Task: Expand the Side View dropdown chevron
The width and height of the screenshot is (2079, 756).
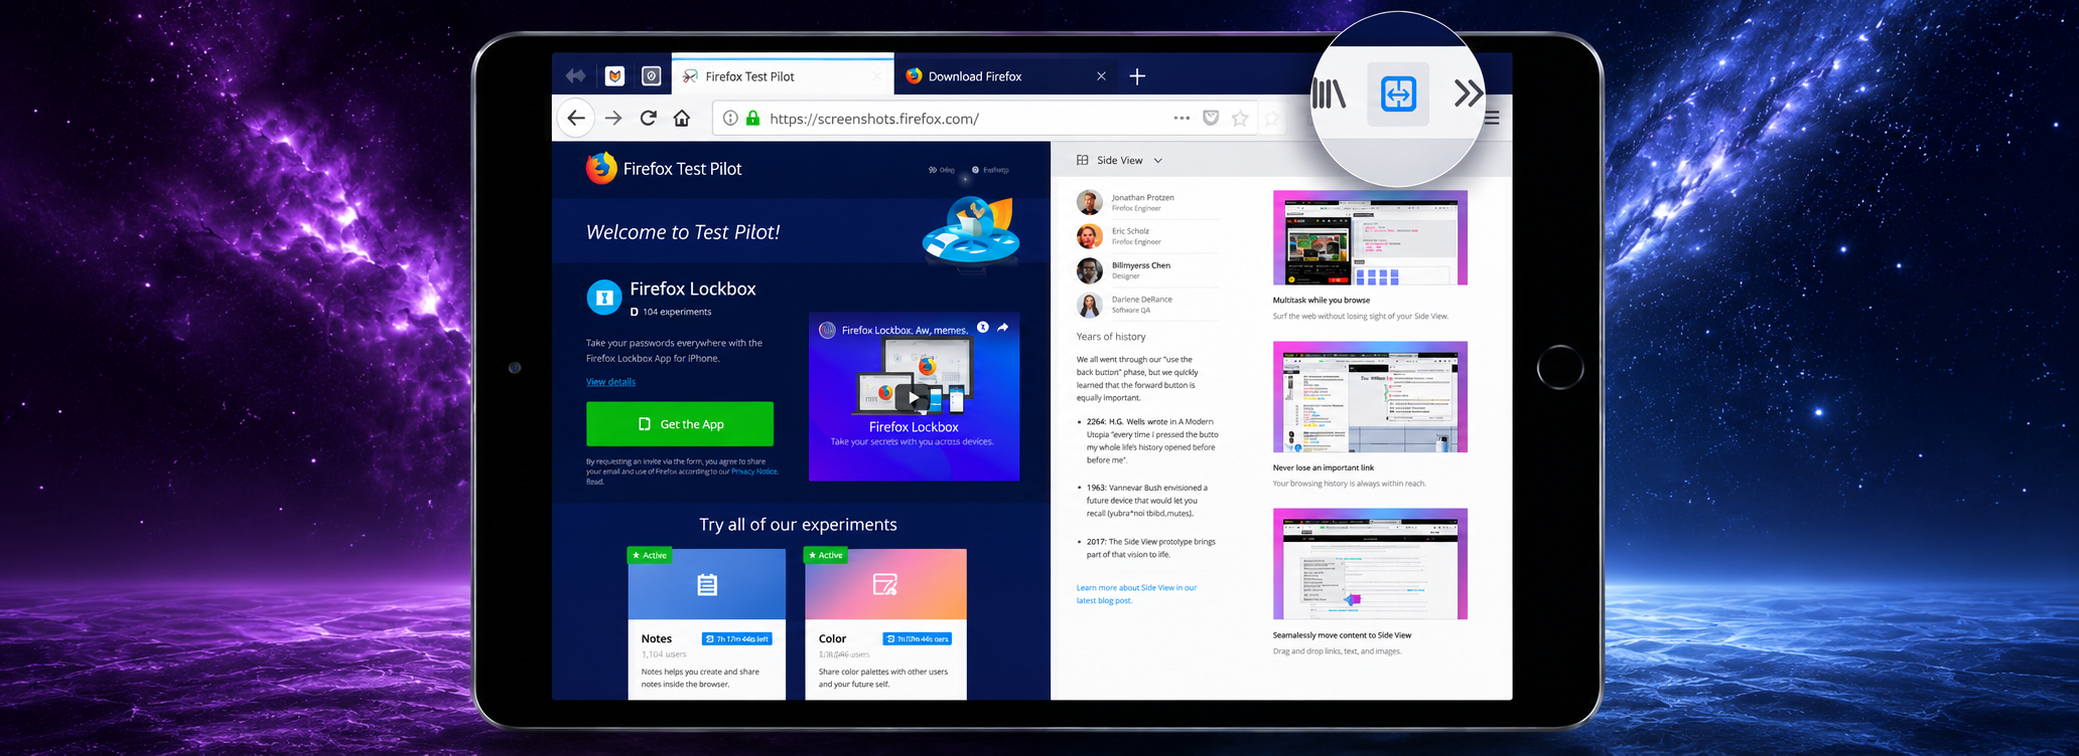Action: 1158,160
